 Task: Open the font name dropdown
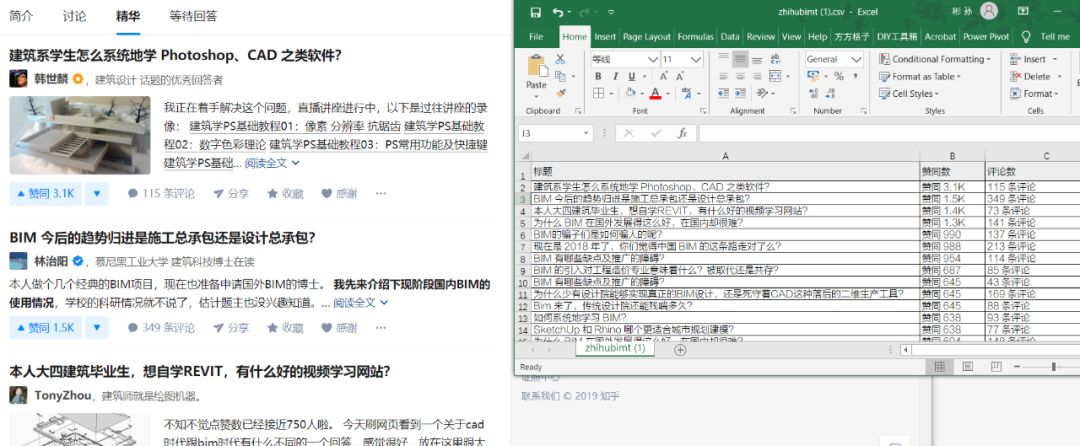coord(653,59)
